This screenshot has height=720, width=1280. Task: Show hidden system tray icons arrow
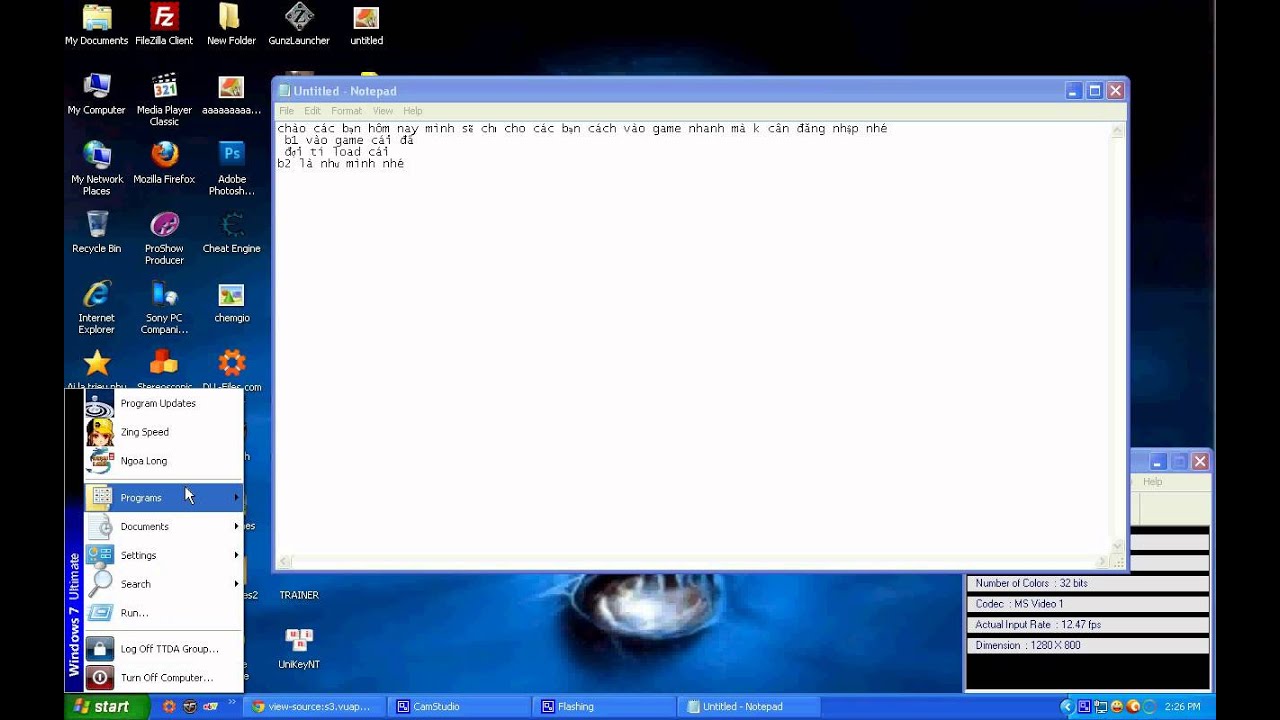tap(1067, 706)
